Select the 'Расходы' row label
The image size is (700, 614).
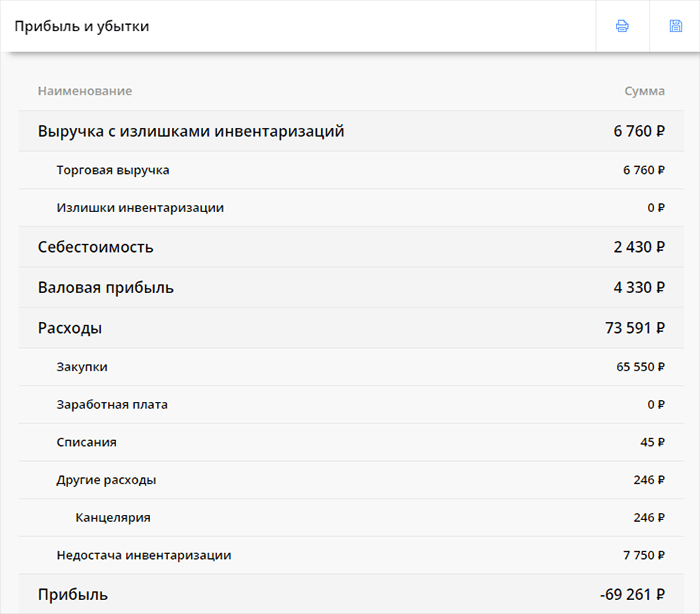(x=70, y=328)
